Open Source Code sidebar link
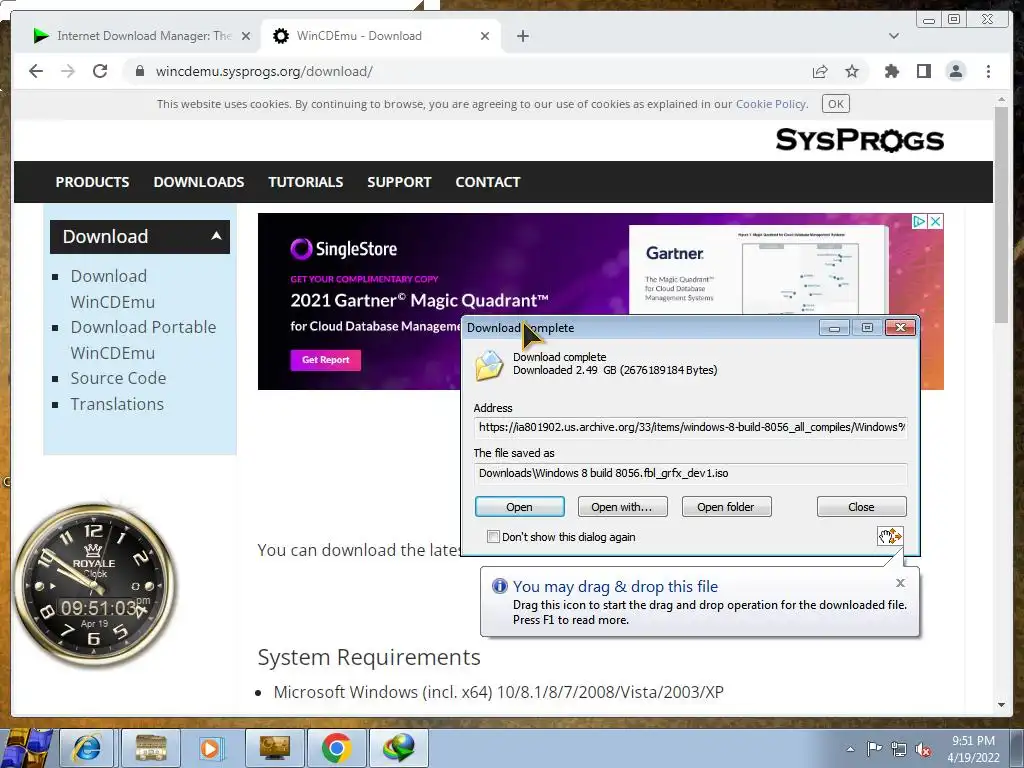 [x=118, y=378]
